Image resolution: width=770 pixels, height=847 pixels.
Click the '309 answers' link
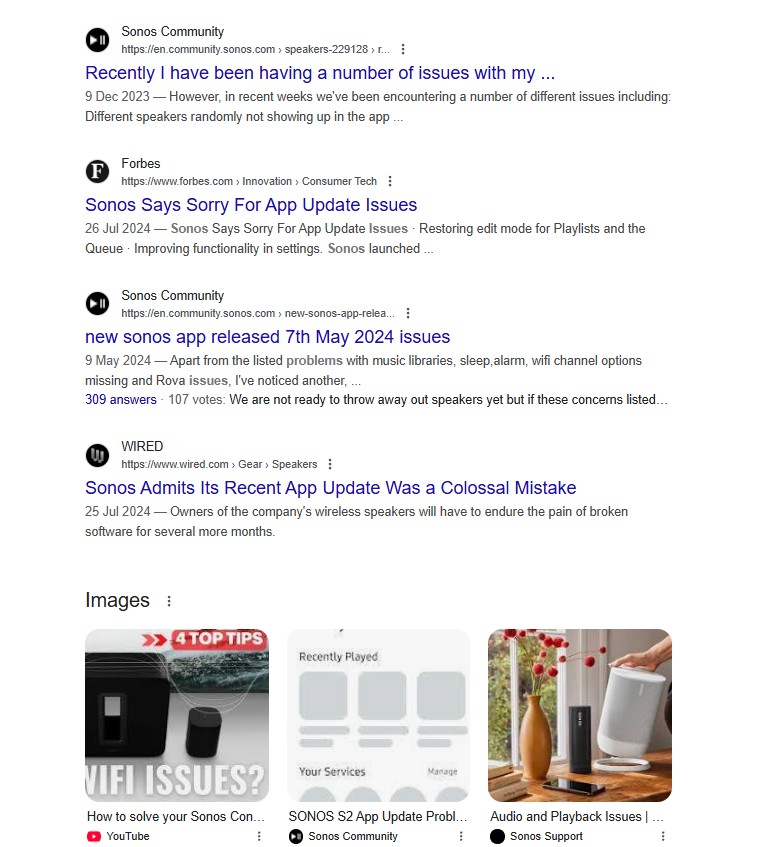coord(120,400)
